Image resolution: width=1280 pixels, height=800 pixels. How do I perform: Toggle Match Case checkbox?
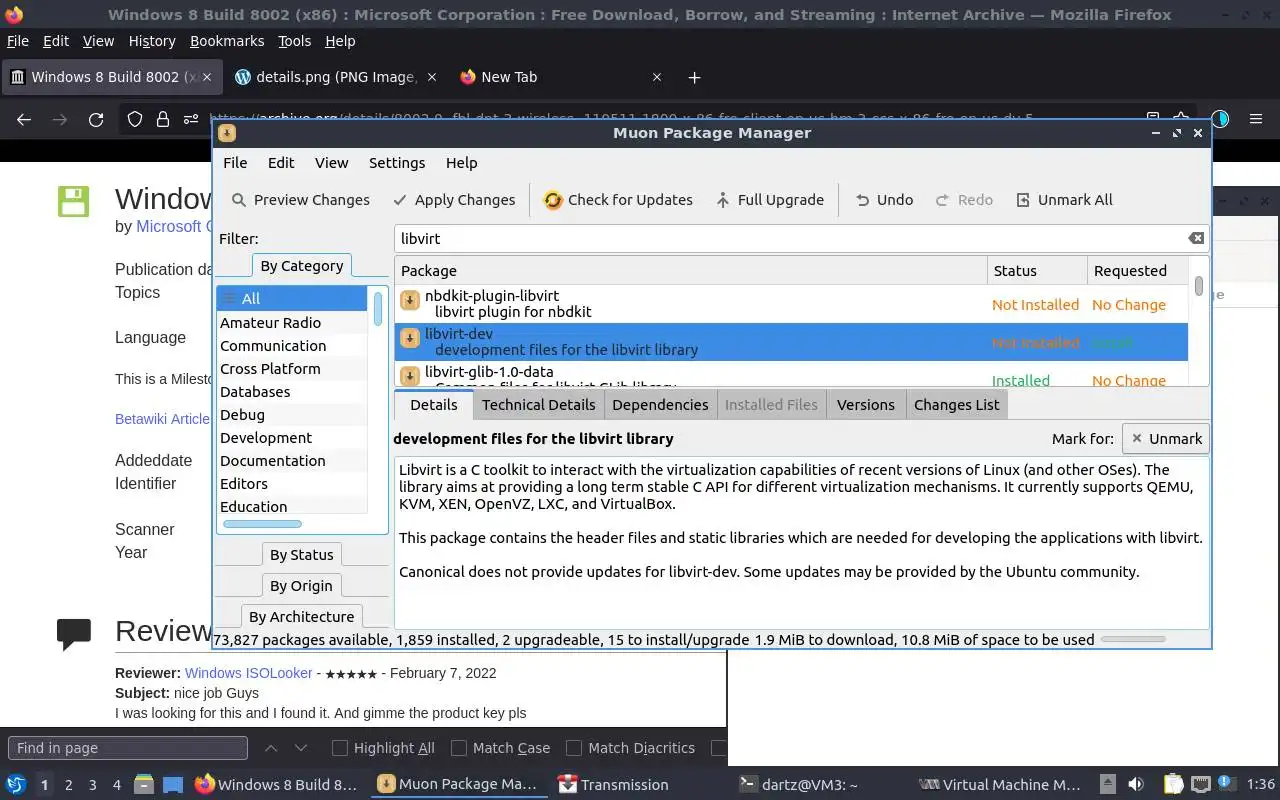459,748
